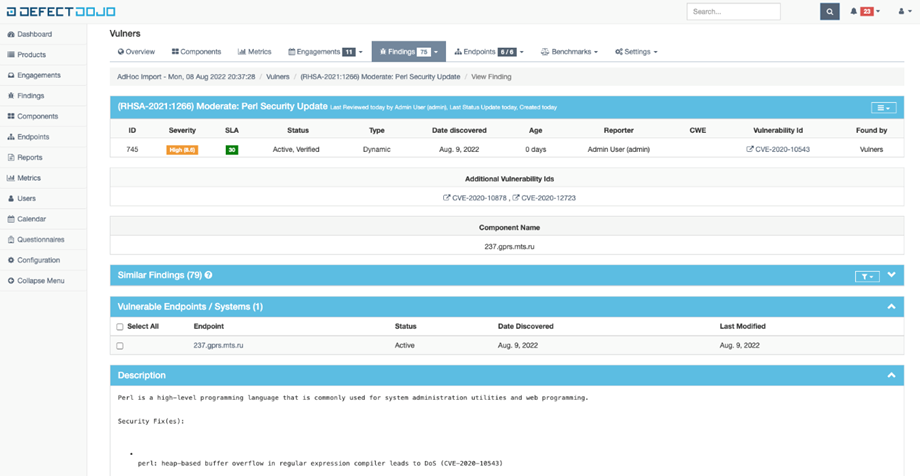Screen dimensions: 920x476
Task: Open the Findings 75 tab dropdown
Action: click(409, 52)
